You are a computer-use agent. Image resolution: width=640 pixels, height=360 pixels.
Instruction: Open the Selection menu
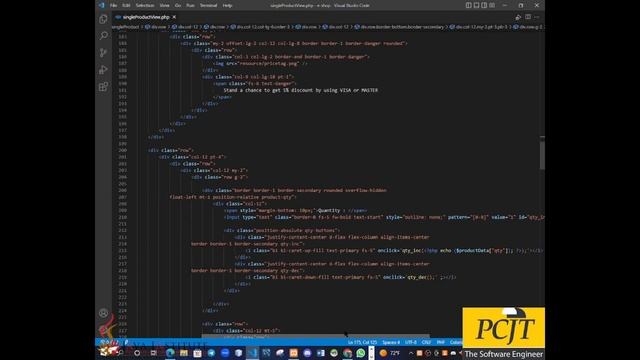(145, 6)
